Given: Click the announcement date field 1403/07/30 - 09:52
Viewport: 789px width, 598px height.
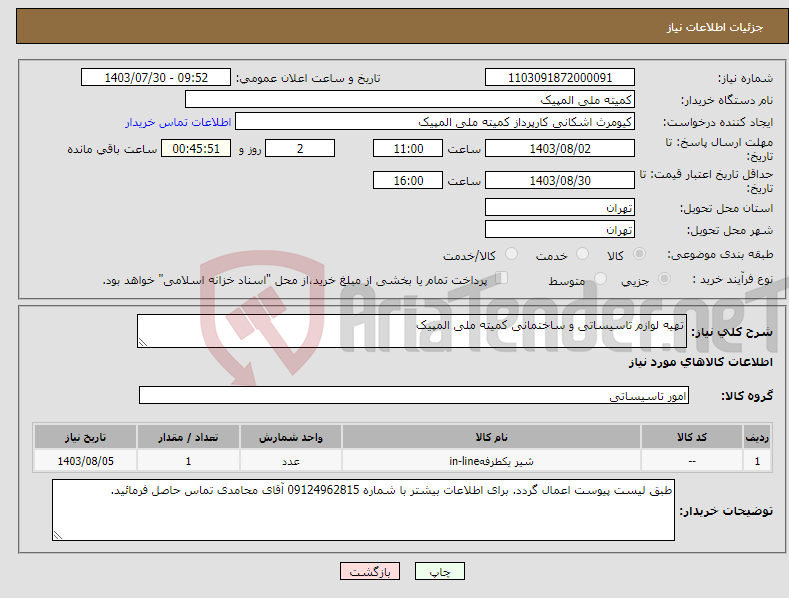Looking at the screenshot, I should click(156, 78).
